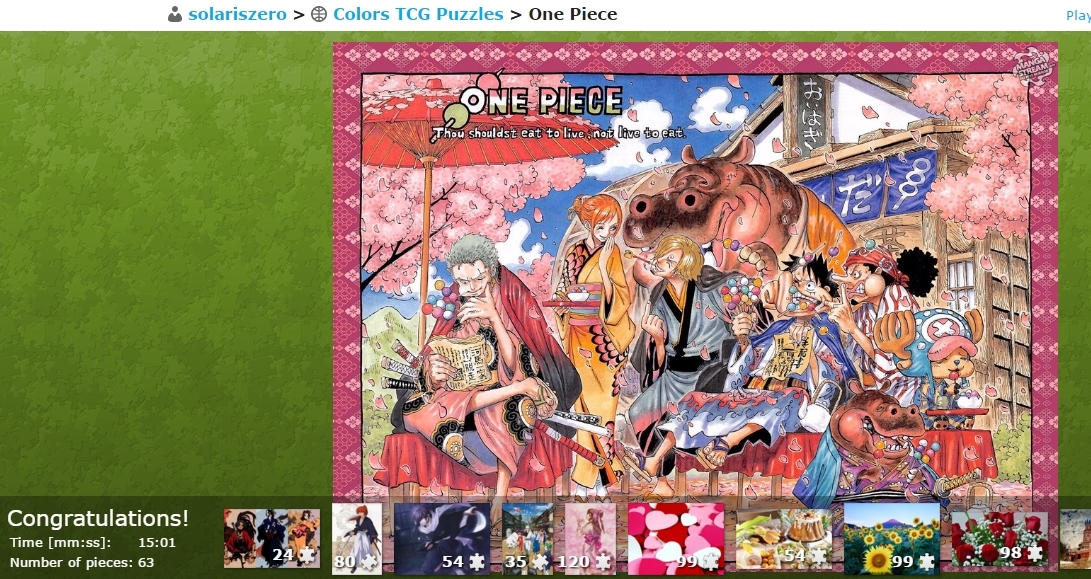Open the 98-piece red roses puzzle thumbnail
This screenshot has width=1091, height=579.
(1000, 539)
